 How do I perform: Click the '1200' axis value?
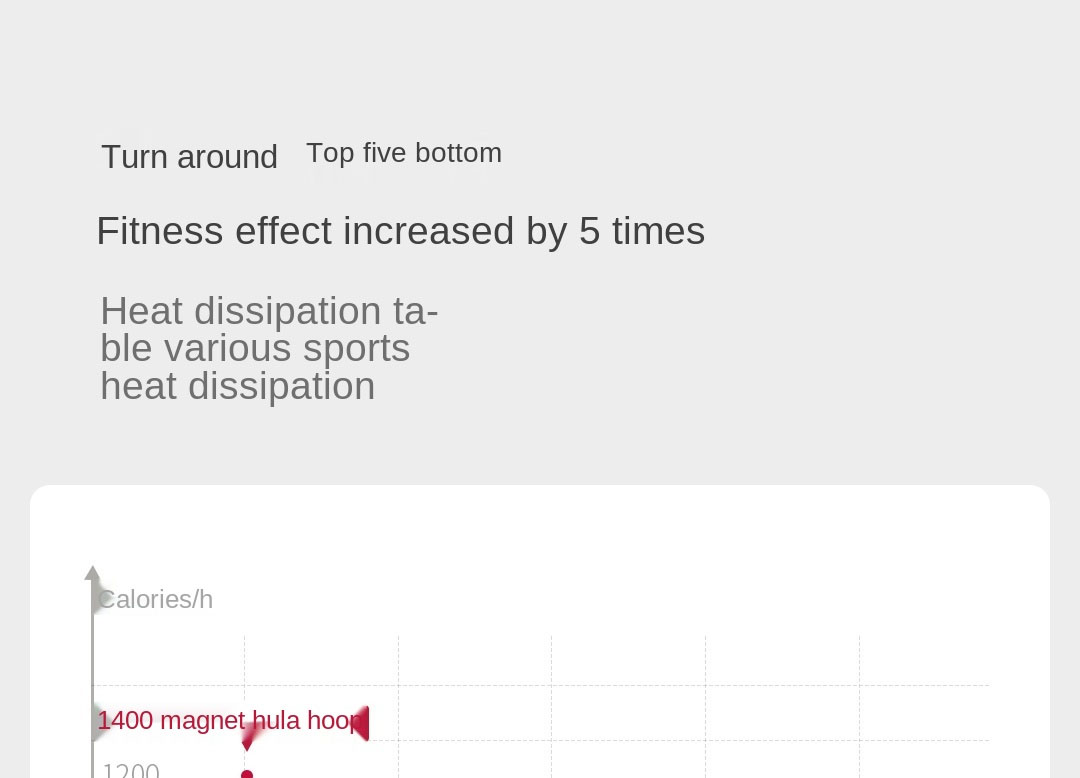click(x=131, y=770)
